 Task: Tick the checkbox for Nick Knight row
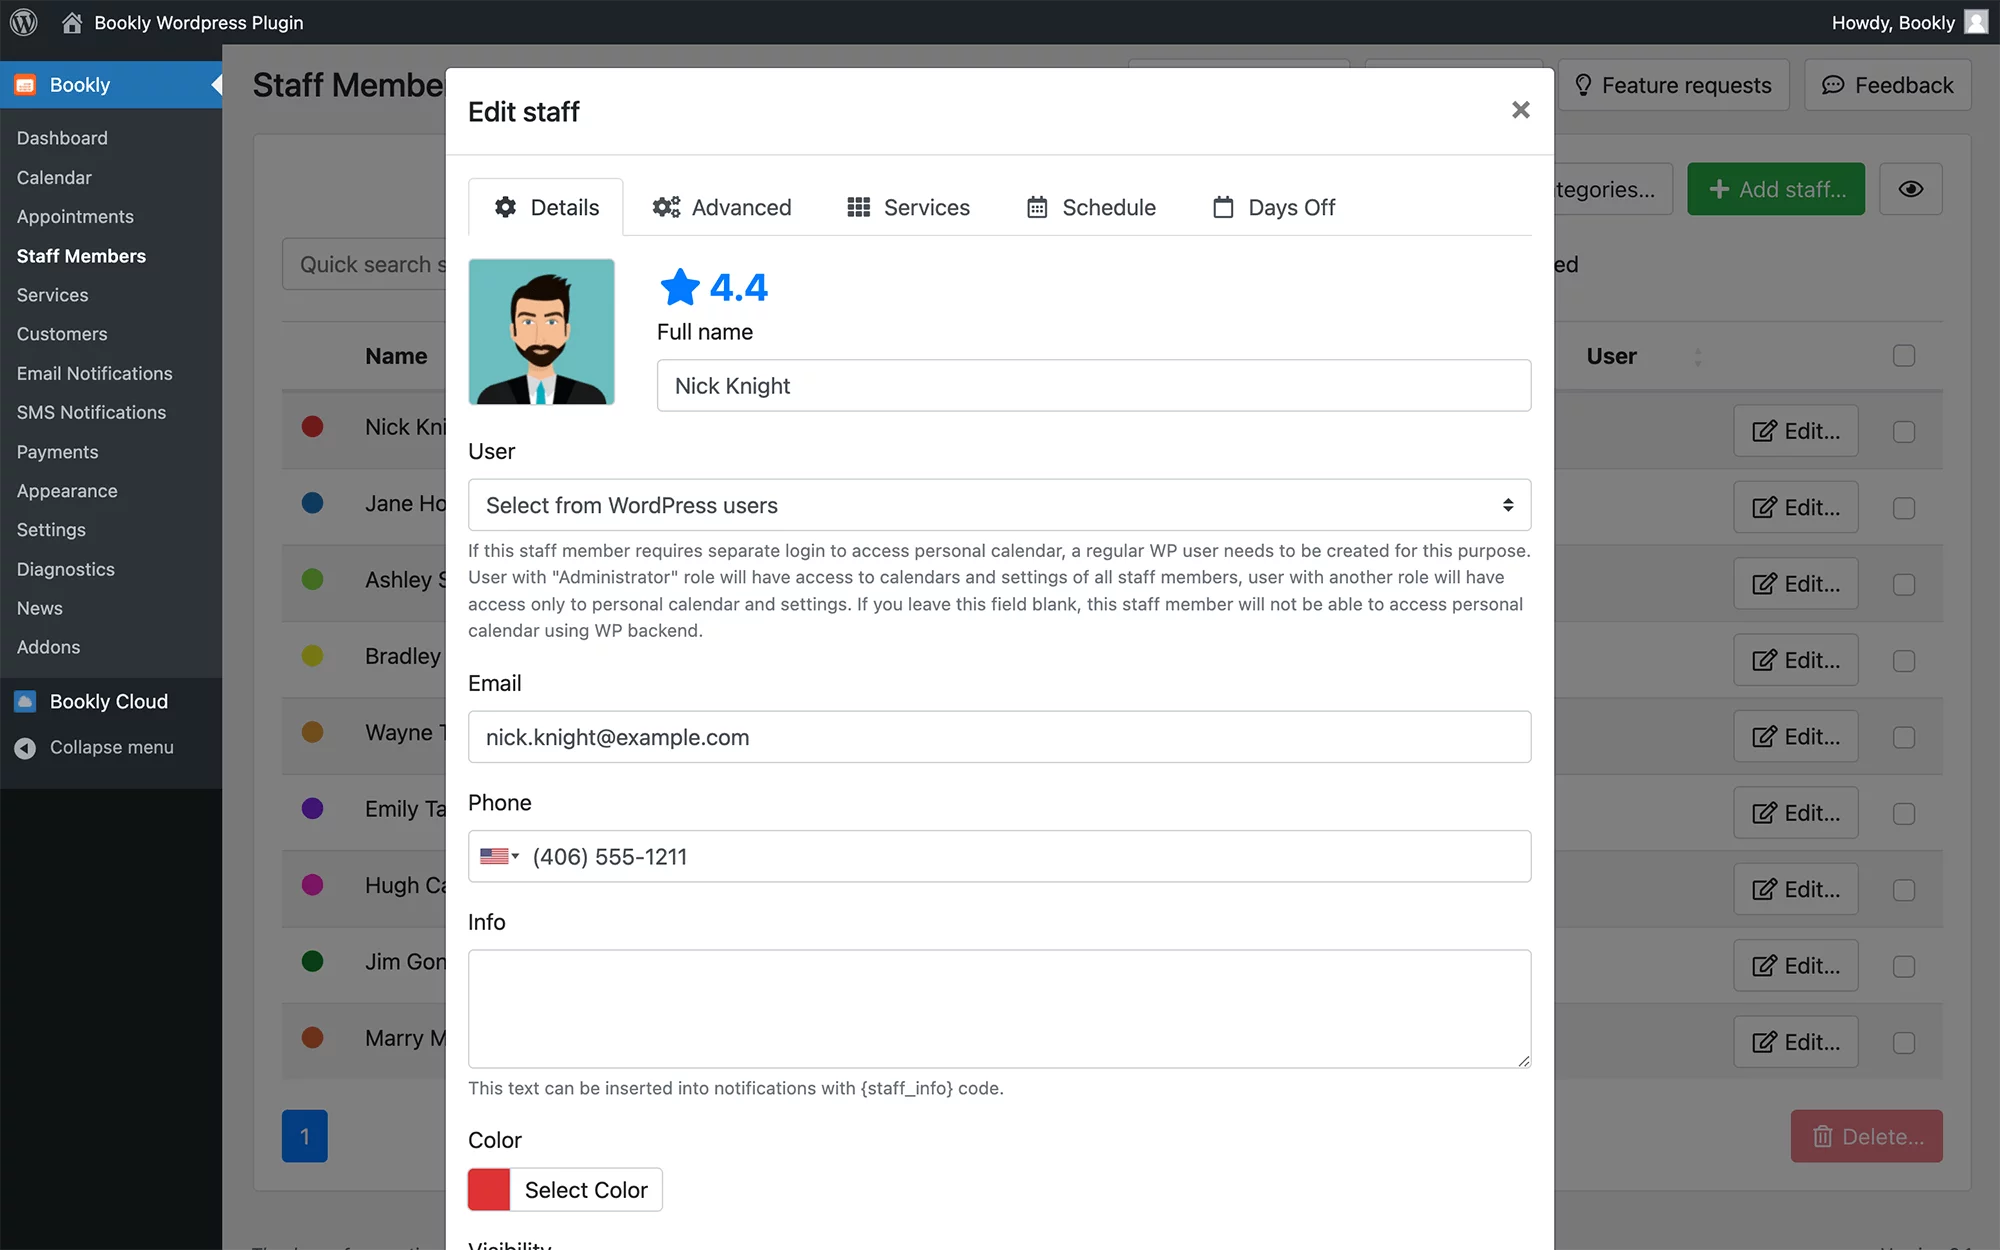(x=1904, y=432)
